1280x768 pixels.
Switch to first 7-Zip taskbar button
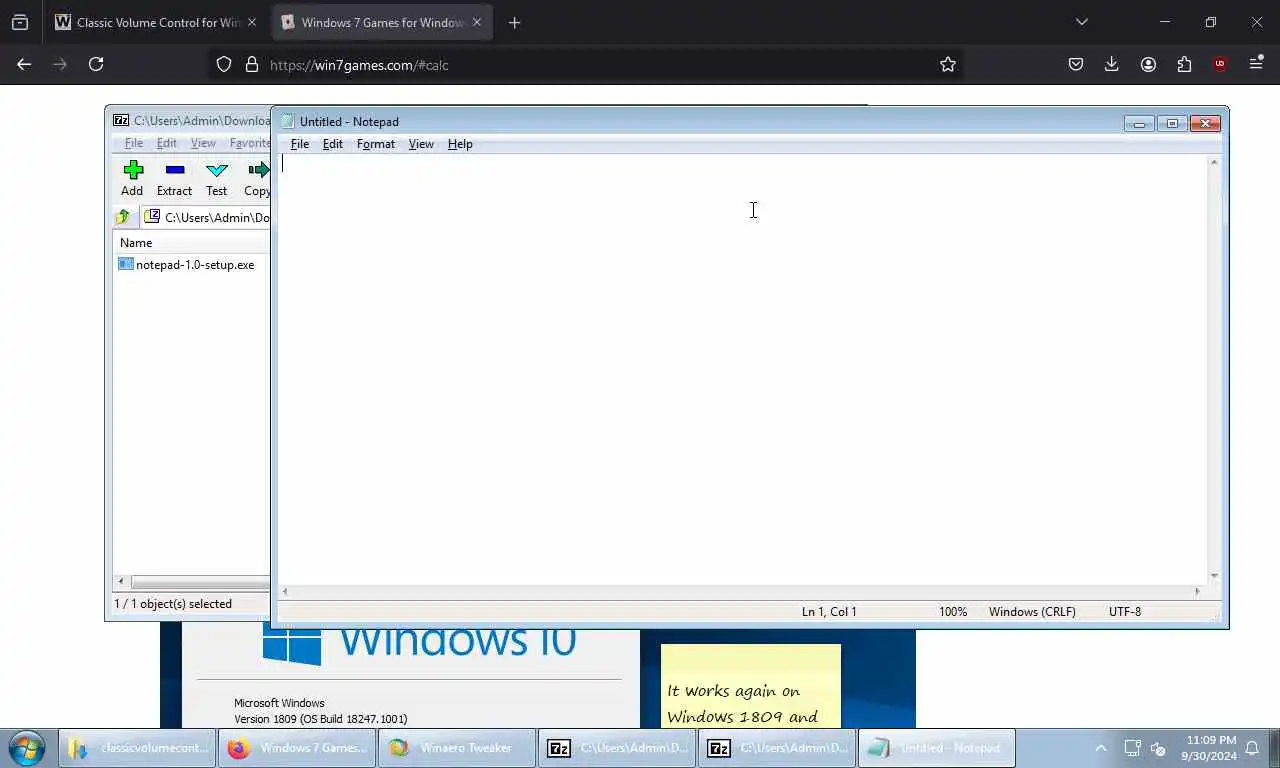point(617,748)
